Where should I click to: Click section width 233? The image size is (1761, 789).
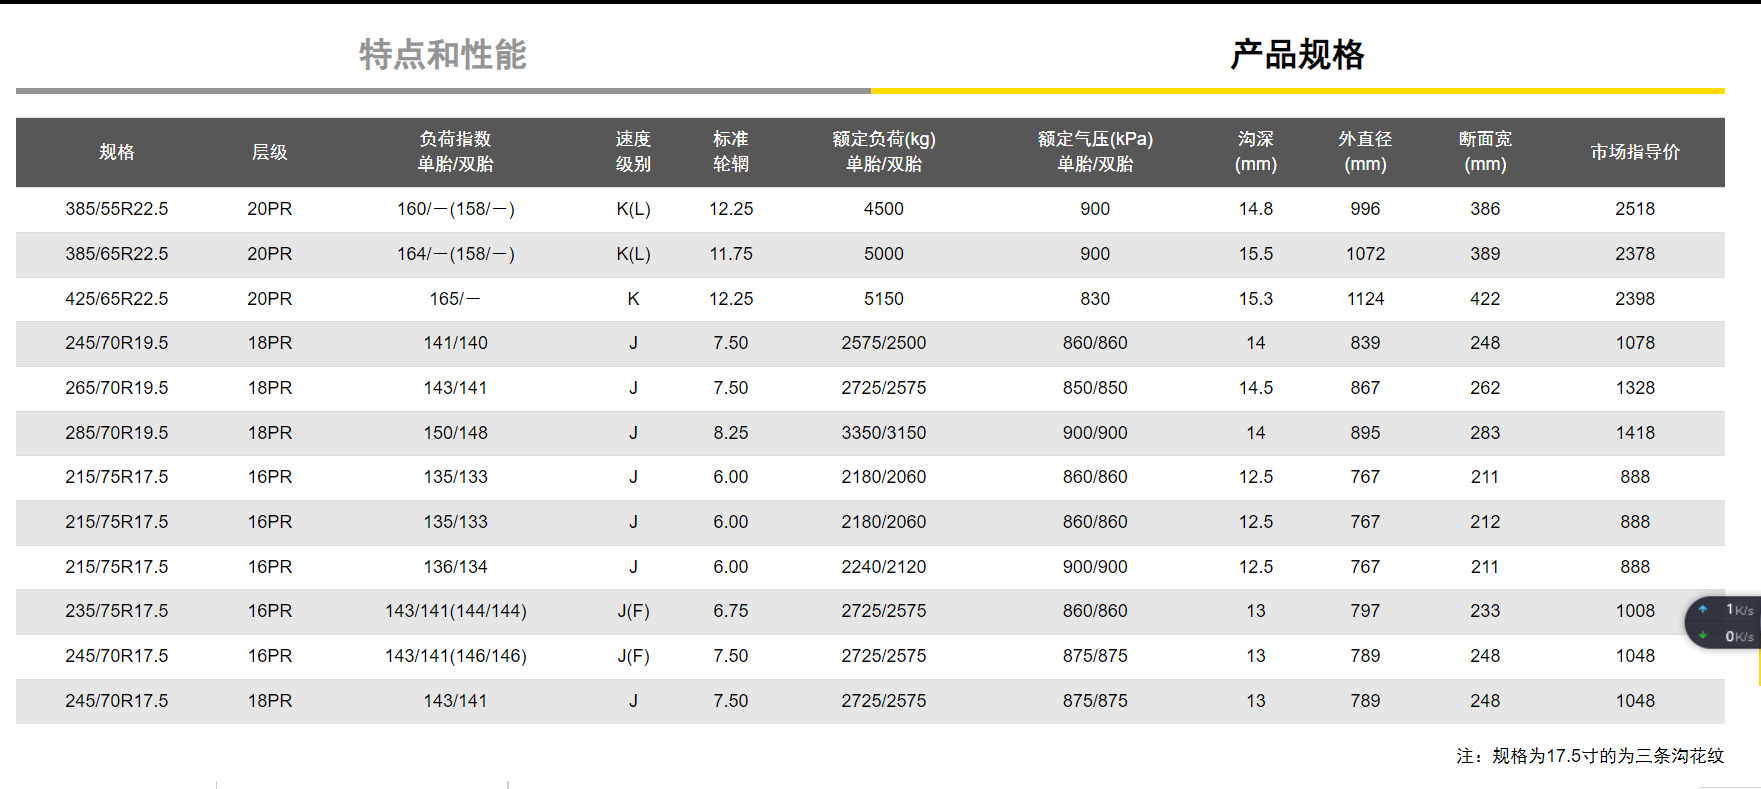coord(1485,611)
